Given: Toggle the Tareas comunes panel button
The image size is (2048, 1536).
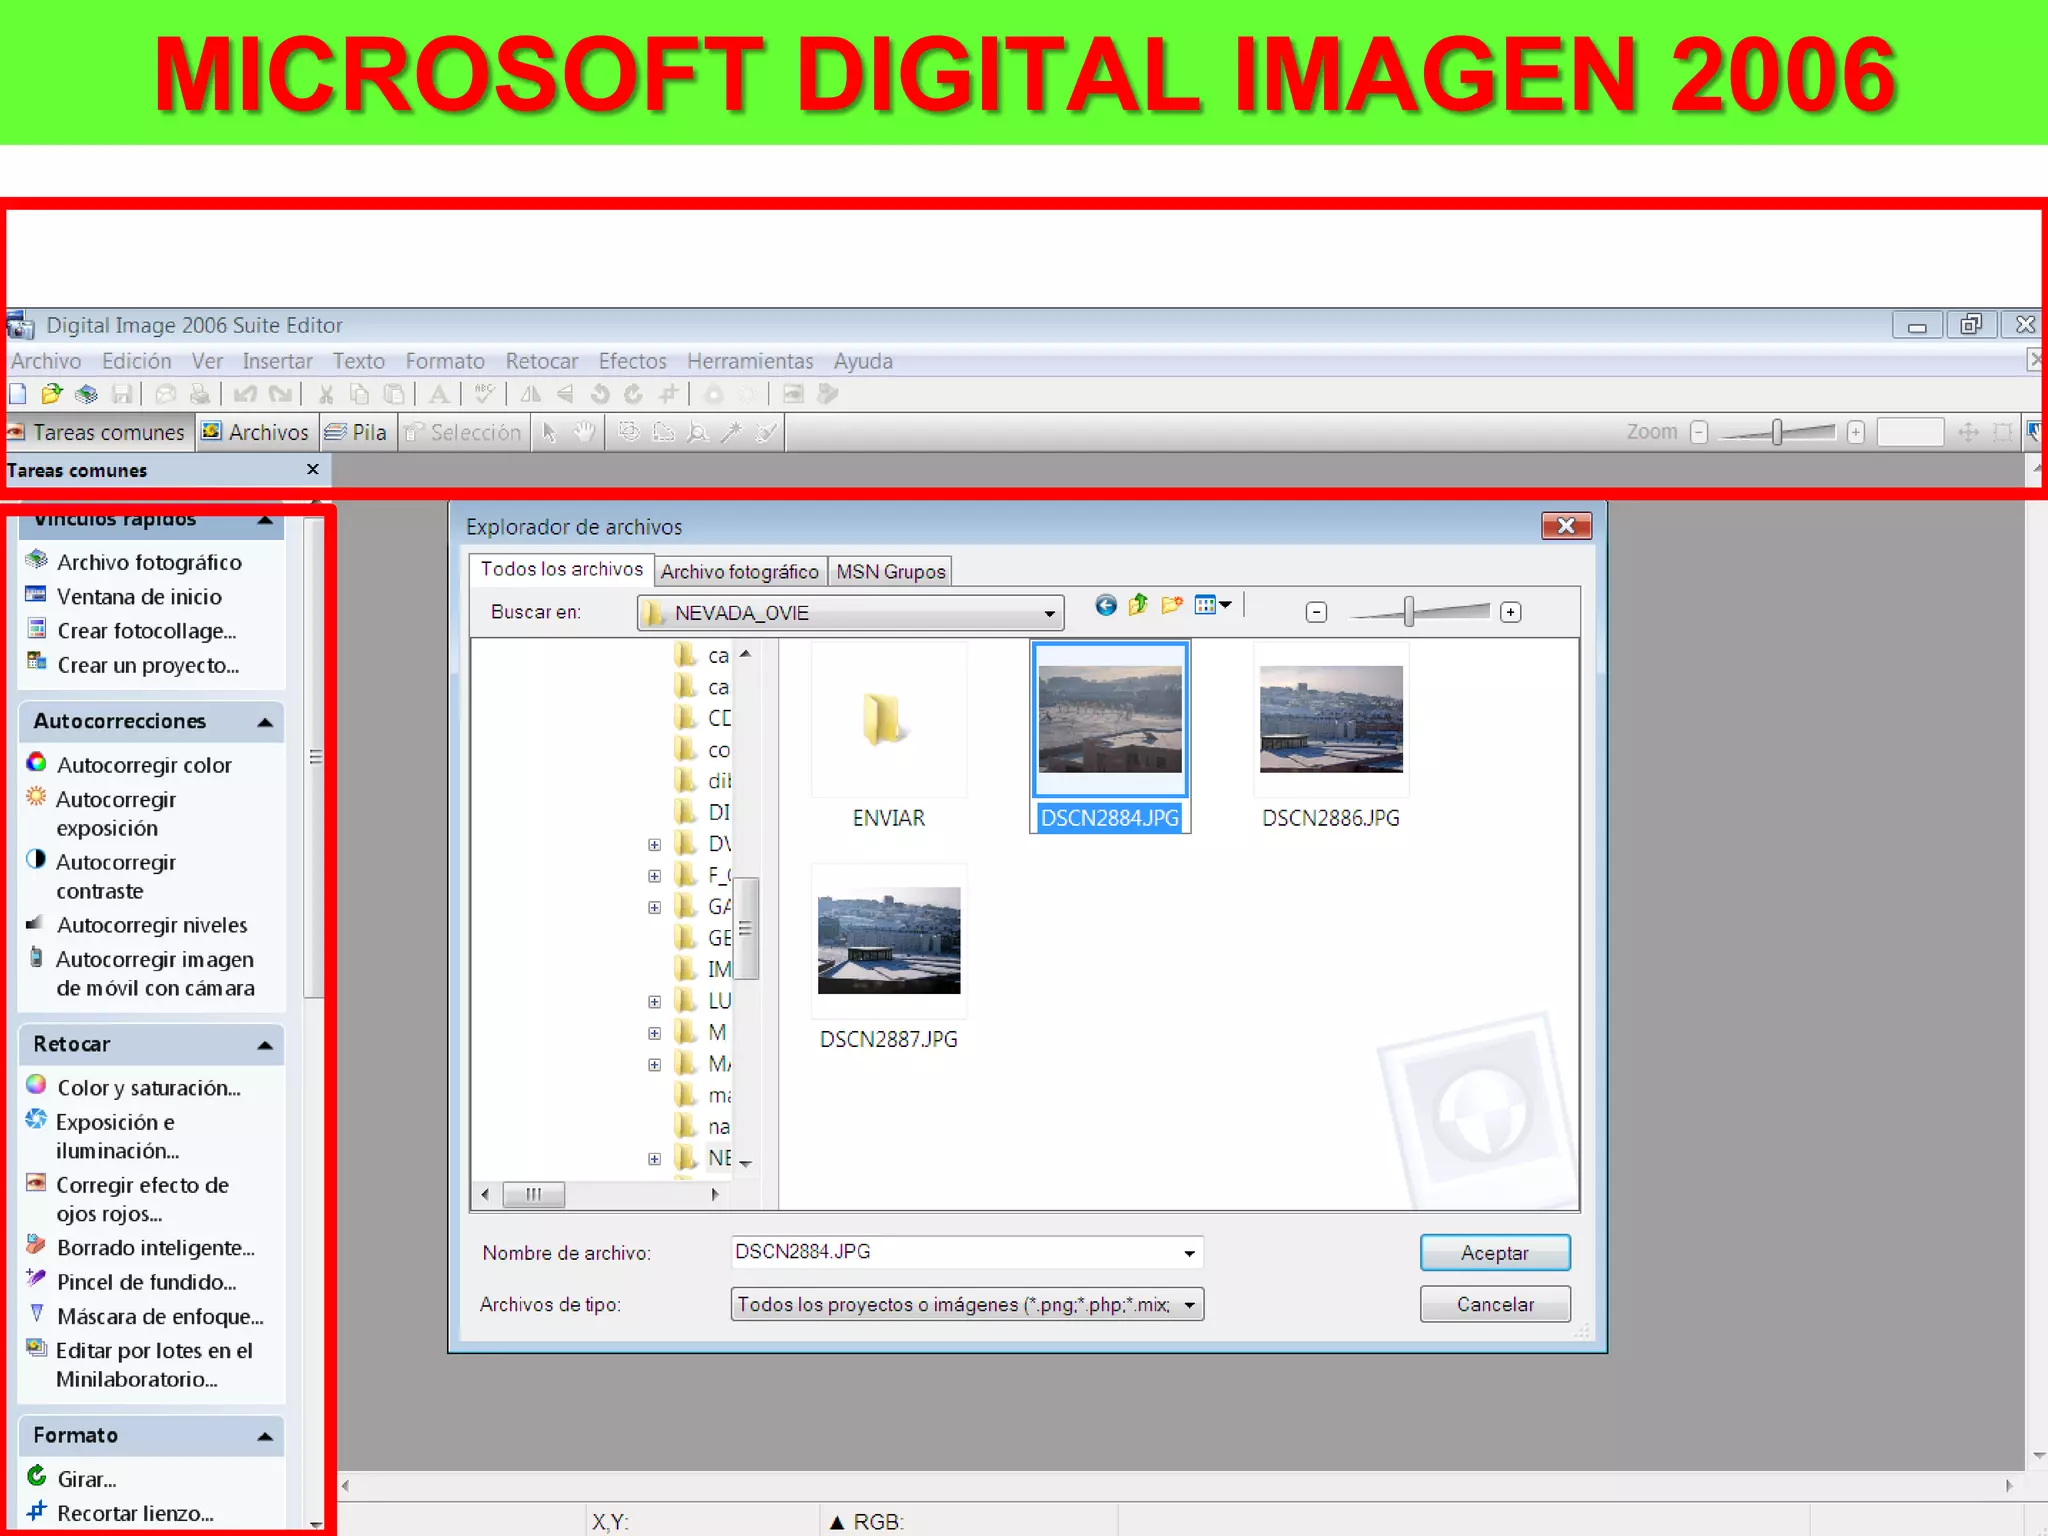Looking at the screenshot, I should click(x=98, y=432).
